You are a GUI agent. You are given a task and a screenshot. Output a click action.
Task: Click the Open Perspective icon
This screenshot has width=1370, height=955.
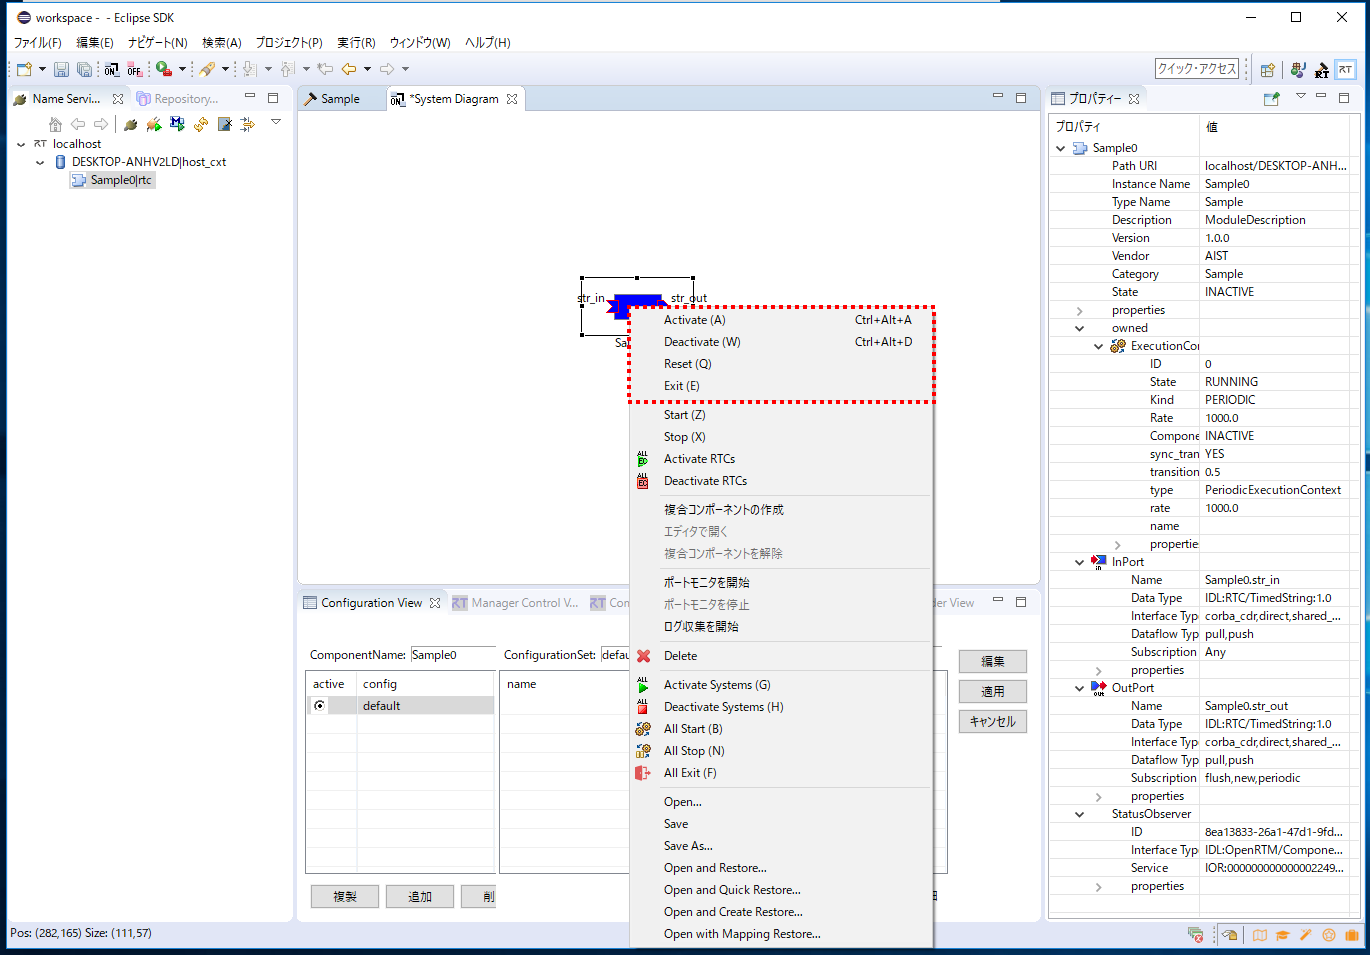click(1268, 70)
